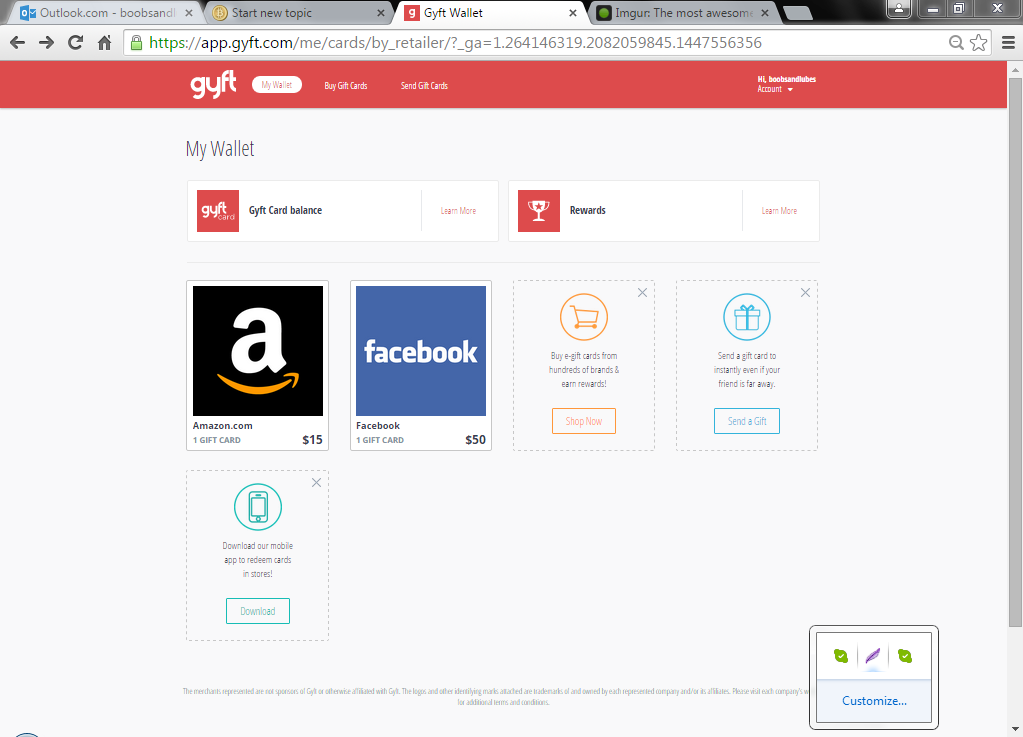This screenshot has height=737, width=1023.
Task: Open Send Gift Cards in navigation
Action: pos(424,85)
